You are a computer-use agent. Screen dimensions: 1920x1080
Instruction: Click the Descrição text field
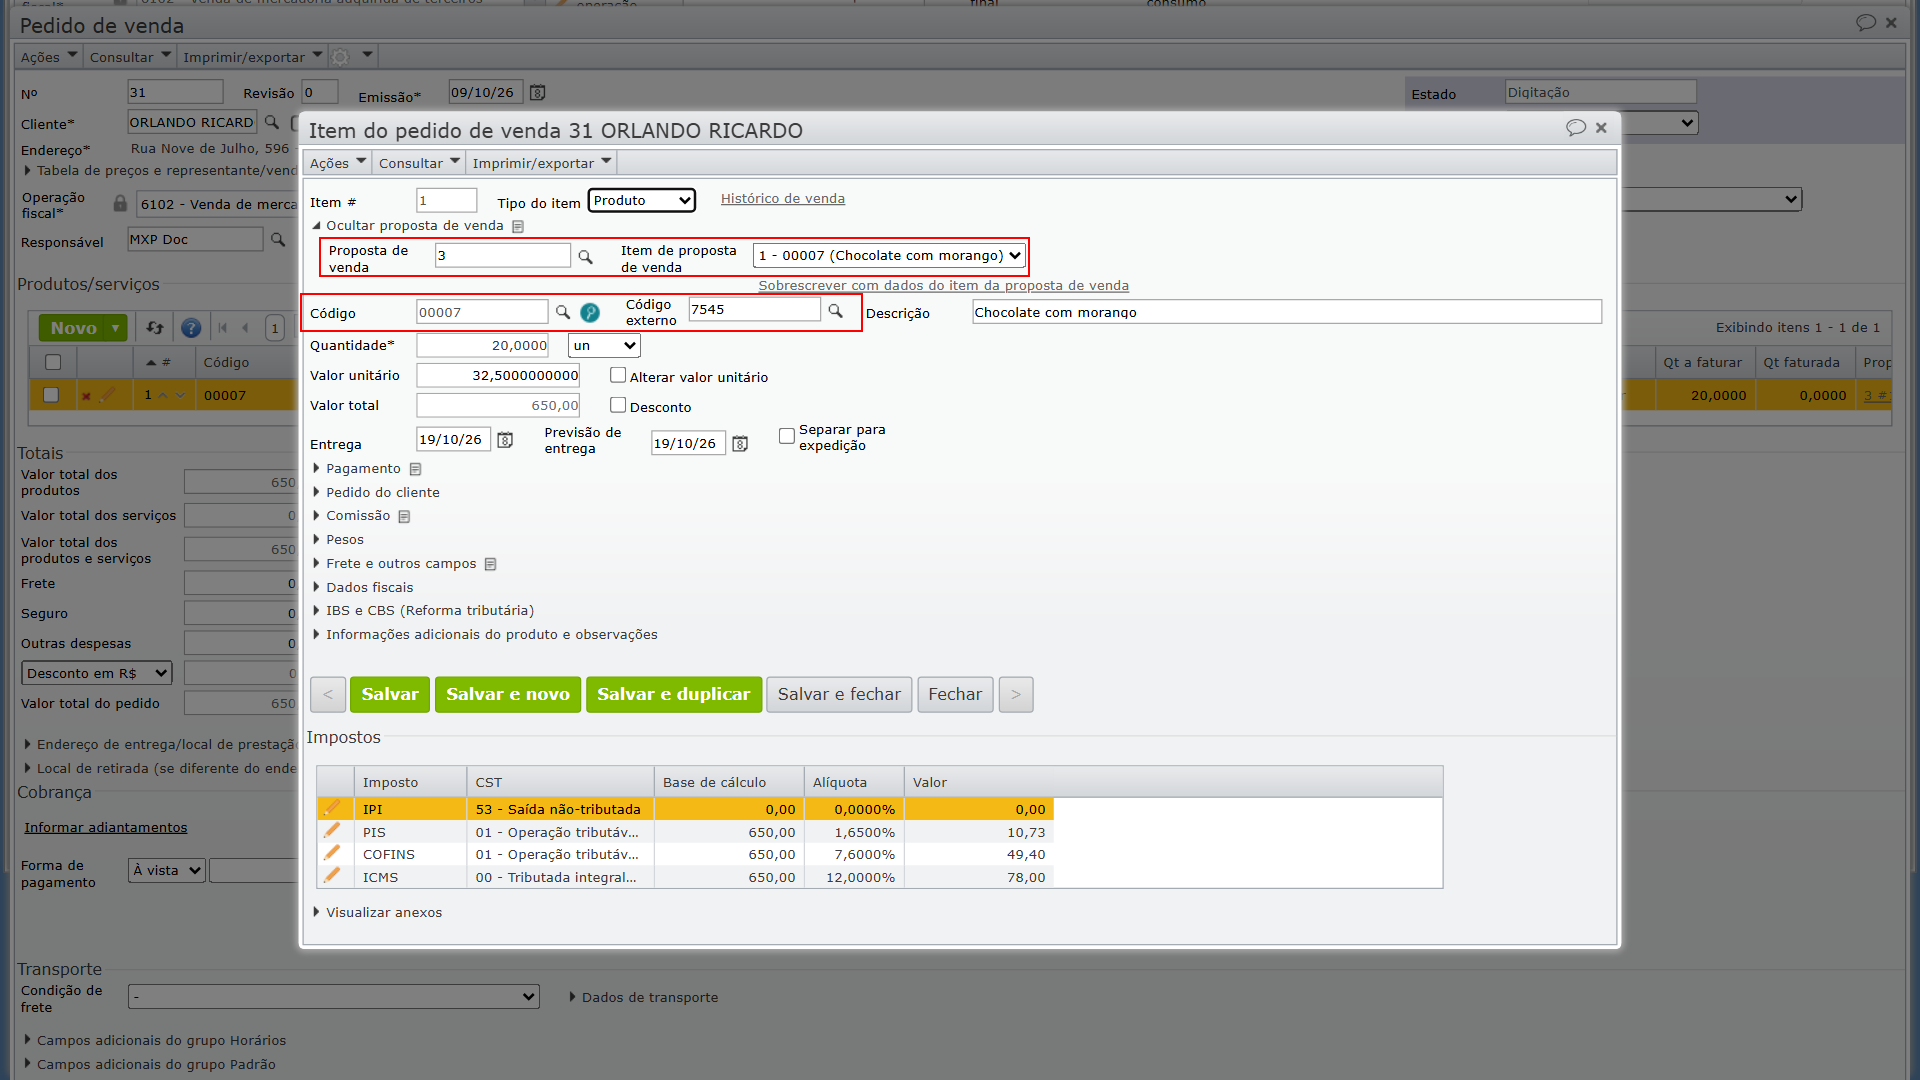point(1287,312)
